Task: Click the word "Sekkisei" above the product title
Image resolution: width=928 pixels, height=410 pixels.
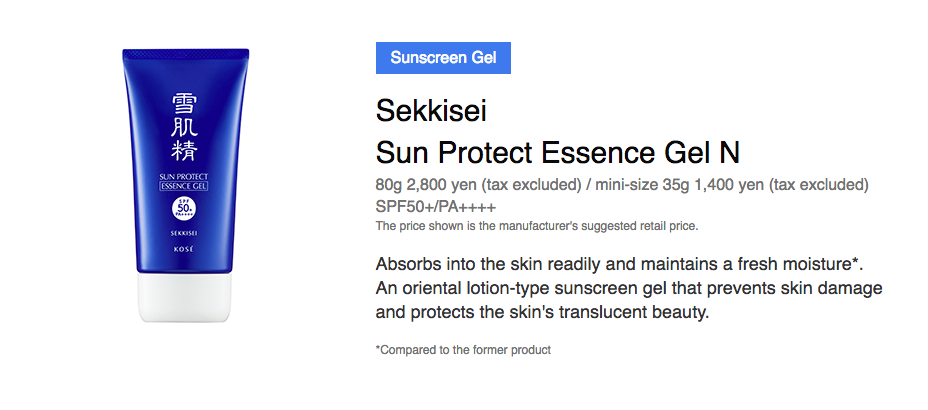Action: click(x=430, y=110)
